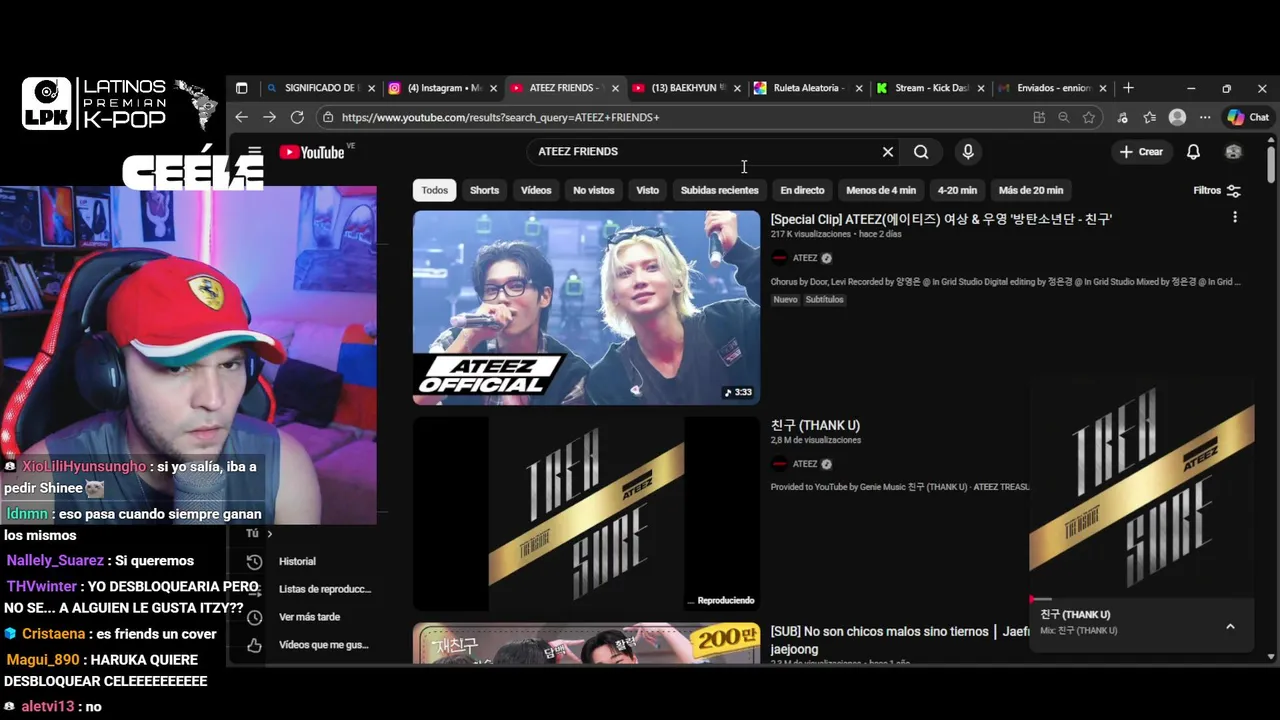
Task: Select the No vistos filter chip
Action: [594, 190]
